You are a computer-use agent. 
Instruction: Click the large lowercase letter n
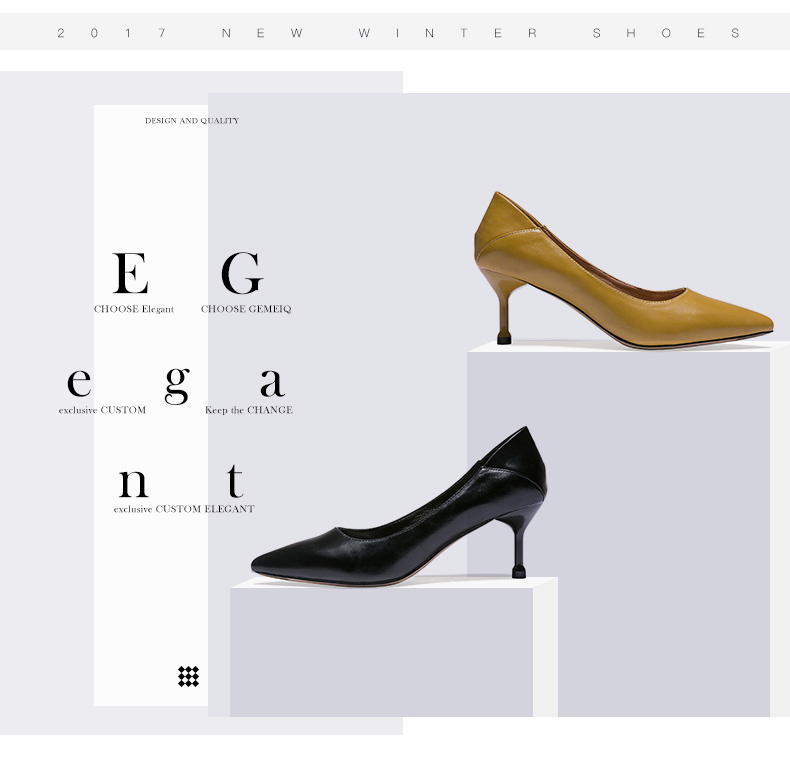pos(133,483)
